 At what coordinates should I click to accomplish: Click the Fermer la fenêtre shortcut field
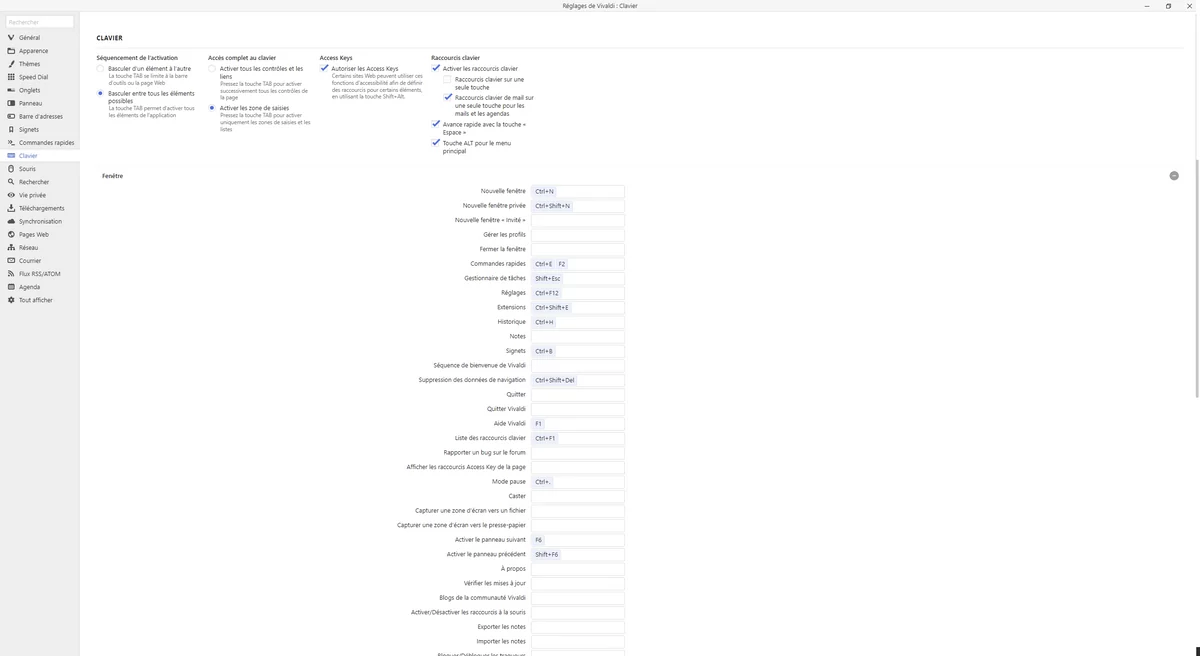coord(578,249)
